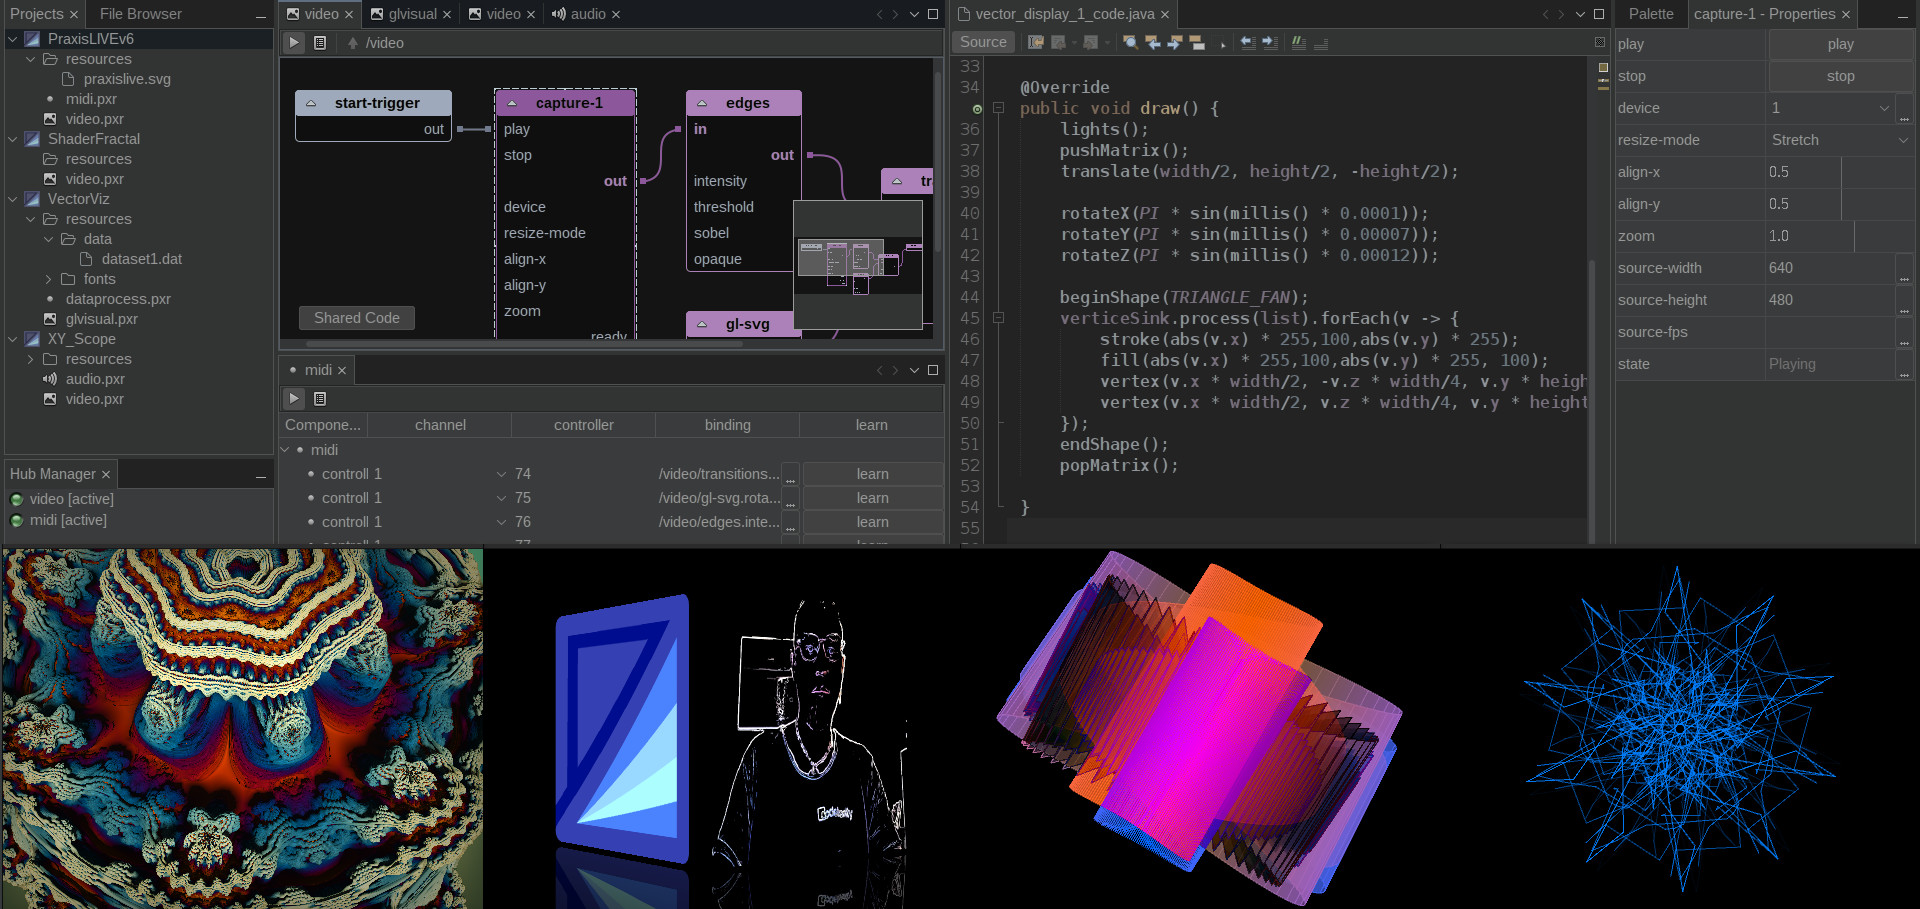
Task: Open the midi editor properties list icon
Action: (320, 398)
